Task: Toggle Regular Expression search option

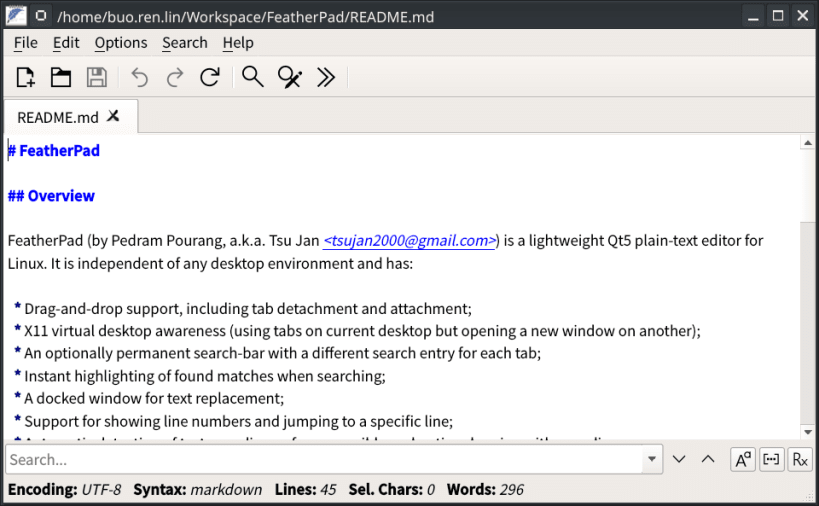Action: pos(800,460)
